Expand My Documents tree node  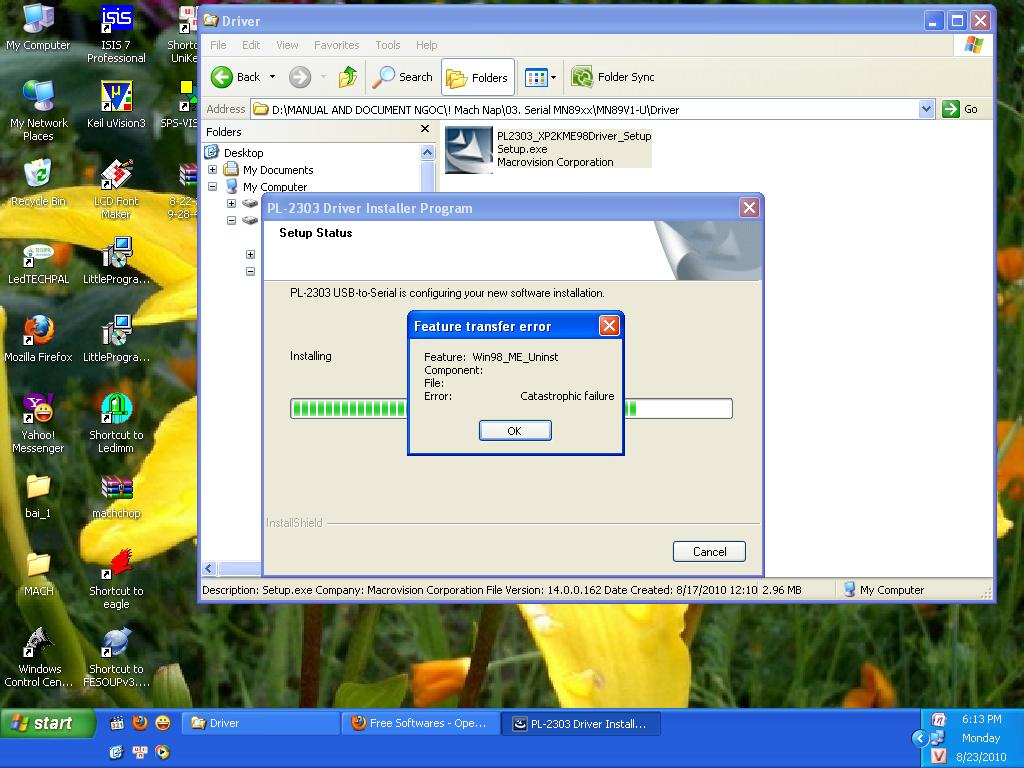click(212, 170)
